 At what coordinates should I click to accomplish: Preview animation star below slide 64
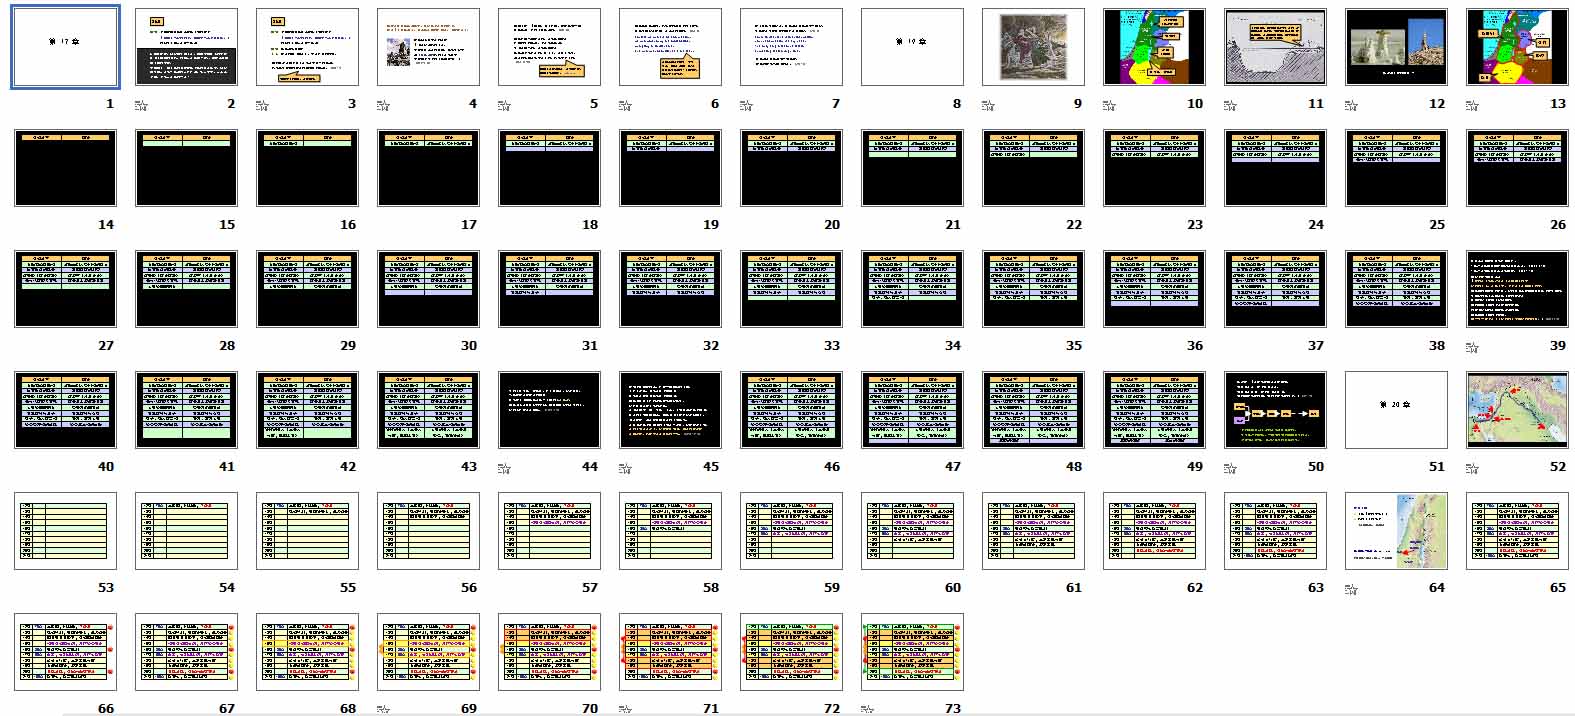pos(1351,589)
